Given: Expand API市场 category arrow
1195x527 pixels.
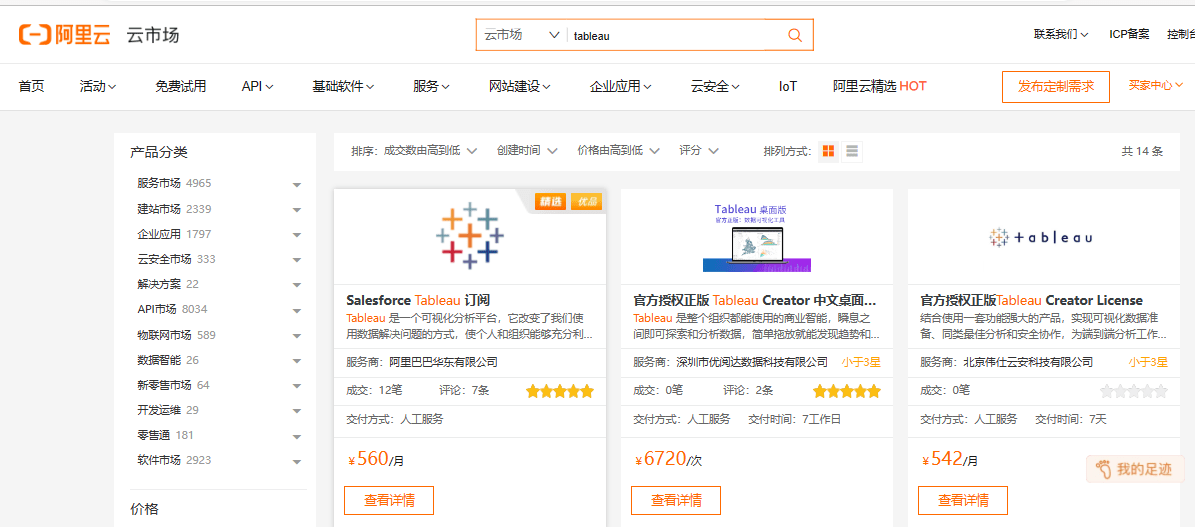Looking at the screenshot, I should click(296, 310).
